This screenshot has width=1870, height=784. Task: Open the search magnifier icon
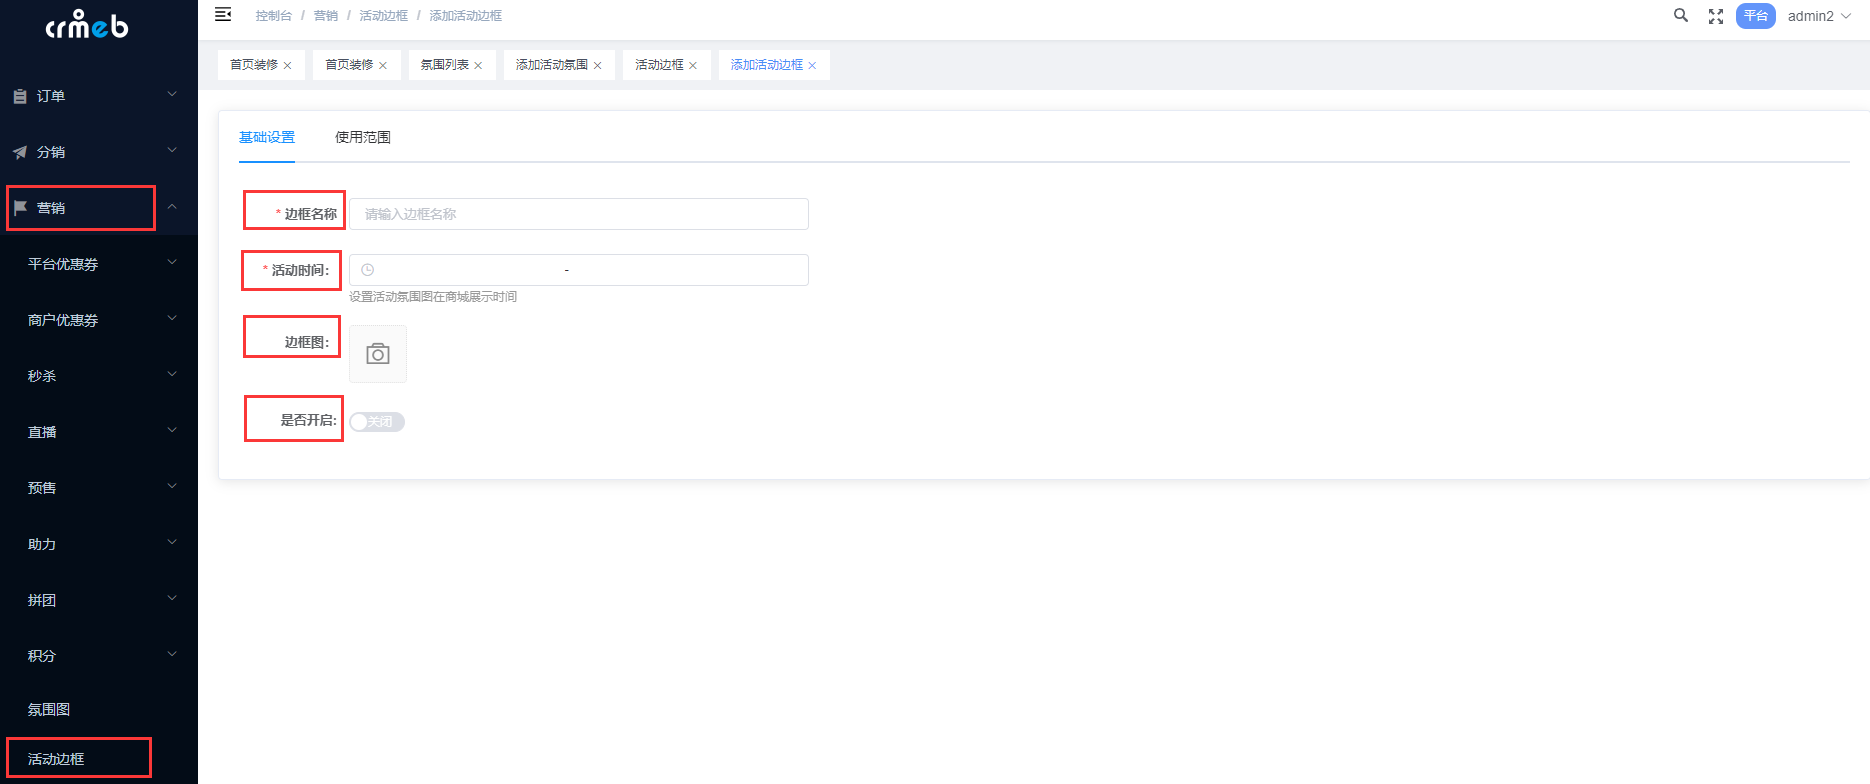click(1681, 16)
